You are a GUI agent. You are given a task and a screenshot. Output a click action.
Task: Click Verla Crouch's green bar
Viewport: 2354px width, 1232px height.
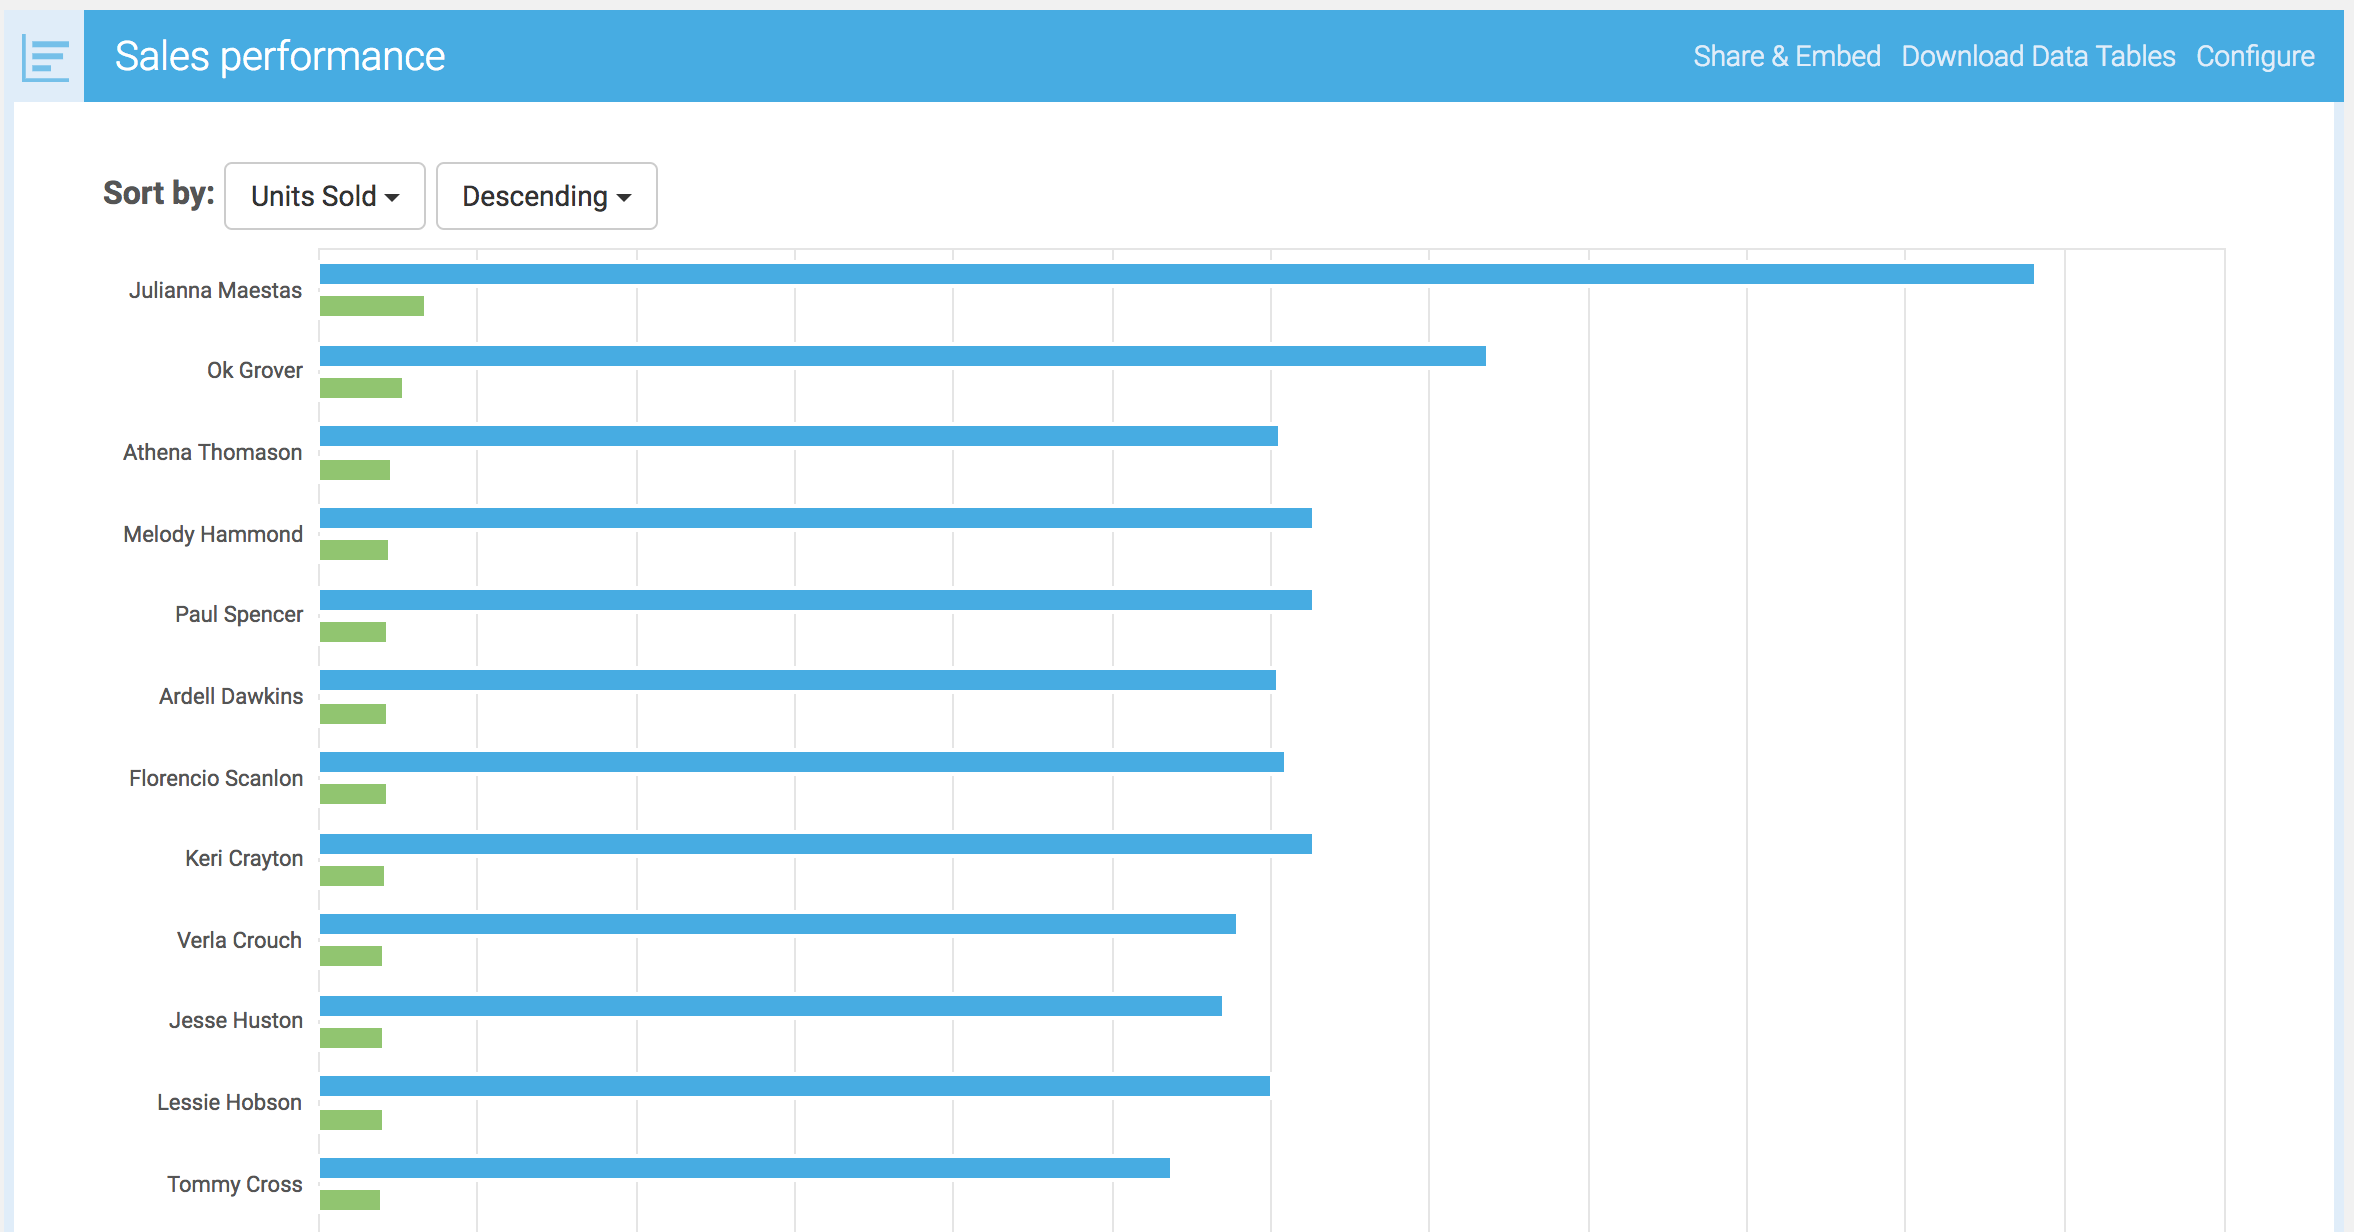coord(350,956)
